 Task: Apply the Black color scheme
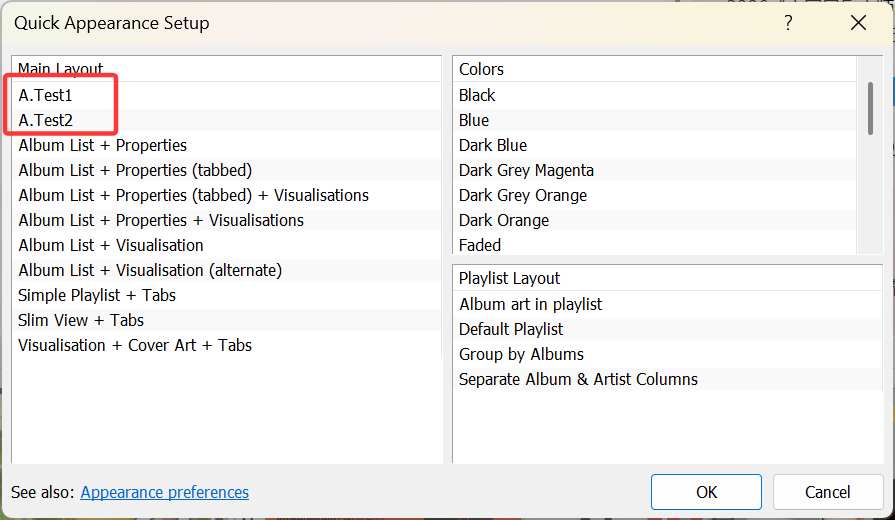click(477, 95)
